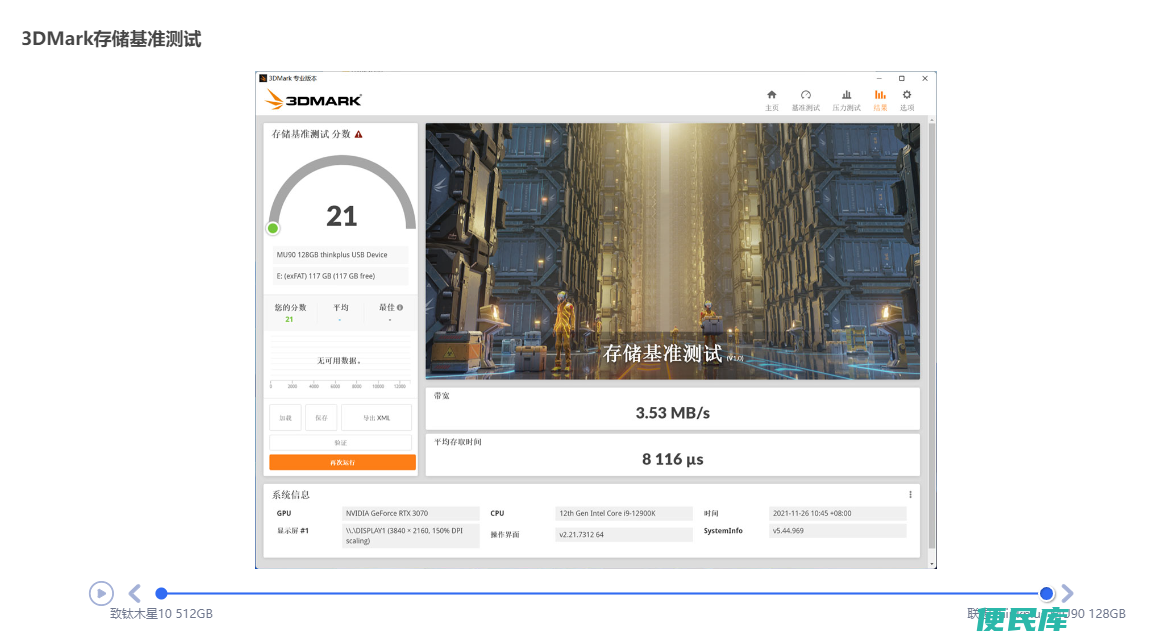Viewport: 1156px width, 641px height.
Task: Select the GPU value NVIDIA GeForce RTX 3070
Action: coord(387,513)
